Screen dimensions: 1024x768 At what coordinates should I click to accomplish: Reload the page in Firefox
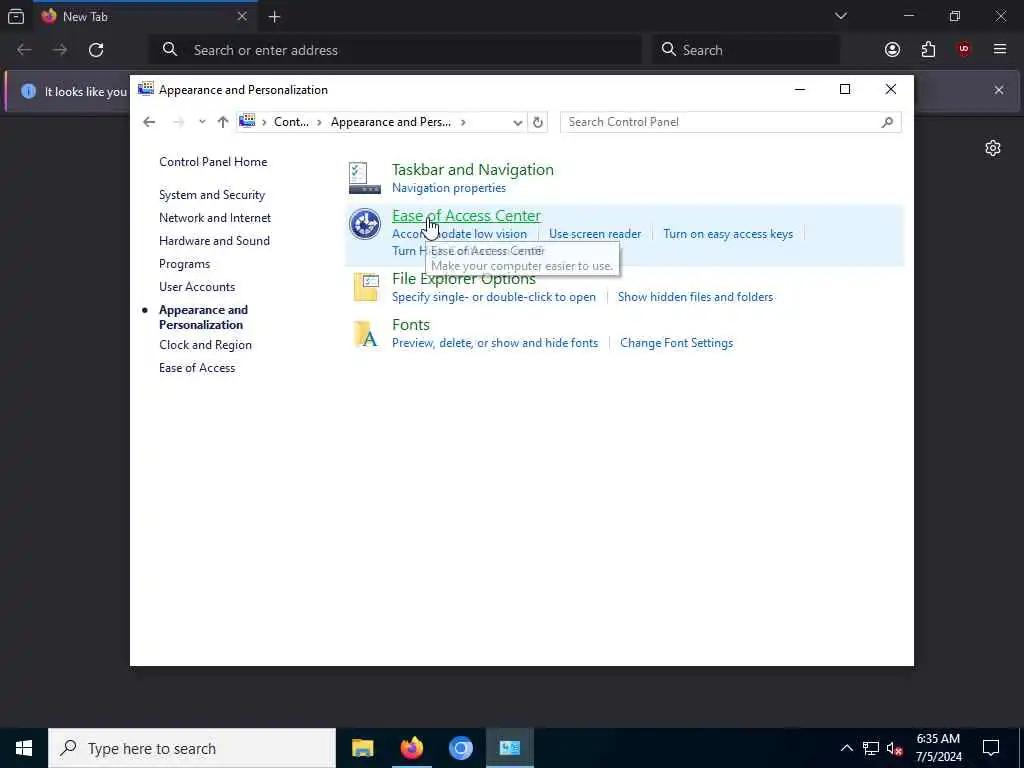(x=96, y=50)
